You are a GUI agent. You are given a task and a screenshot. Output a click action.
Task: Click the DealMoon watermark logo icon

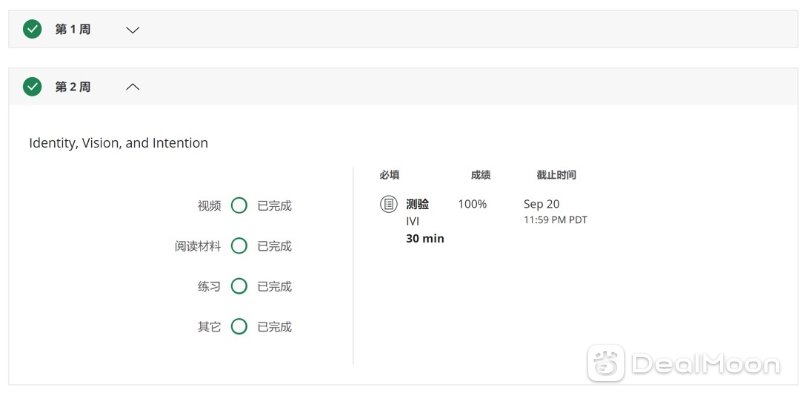(x=606, y=363)
